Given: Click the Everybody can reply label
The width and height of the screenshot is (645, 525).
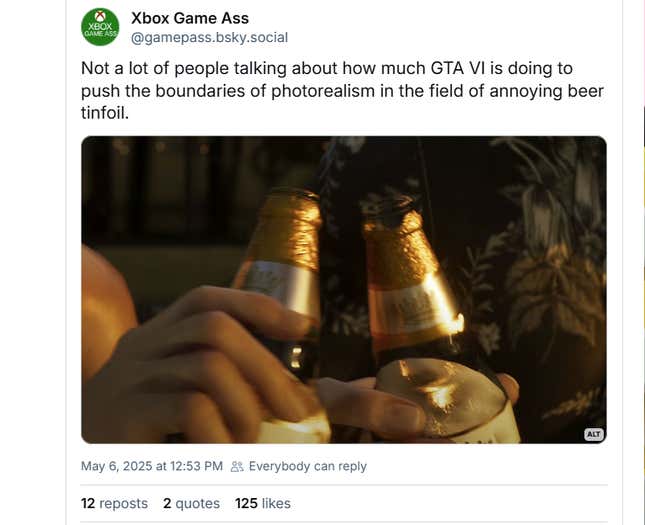Looking at the screenshot, I should [x=307, y=466].
